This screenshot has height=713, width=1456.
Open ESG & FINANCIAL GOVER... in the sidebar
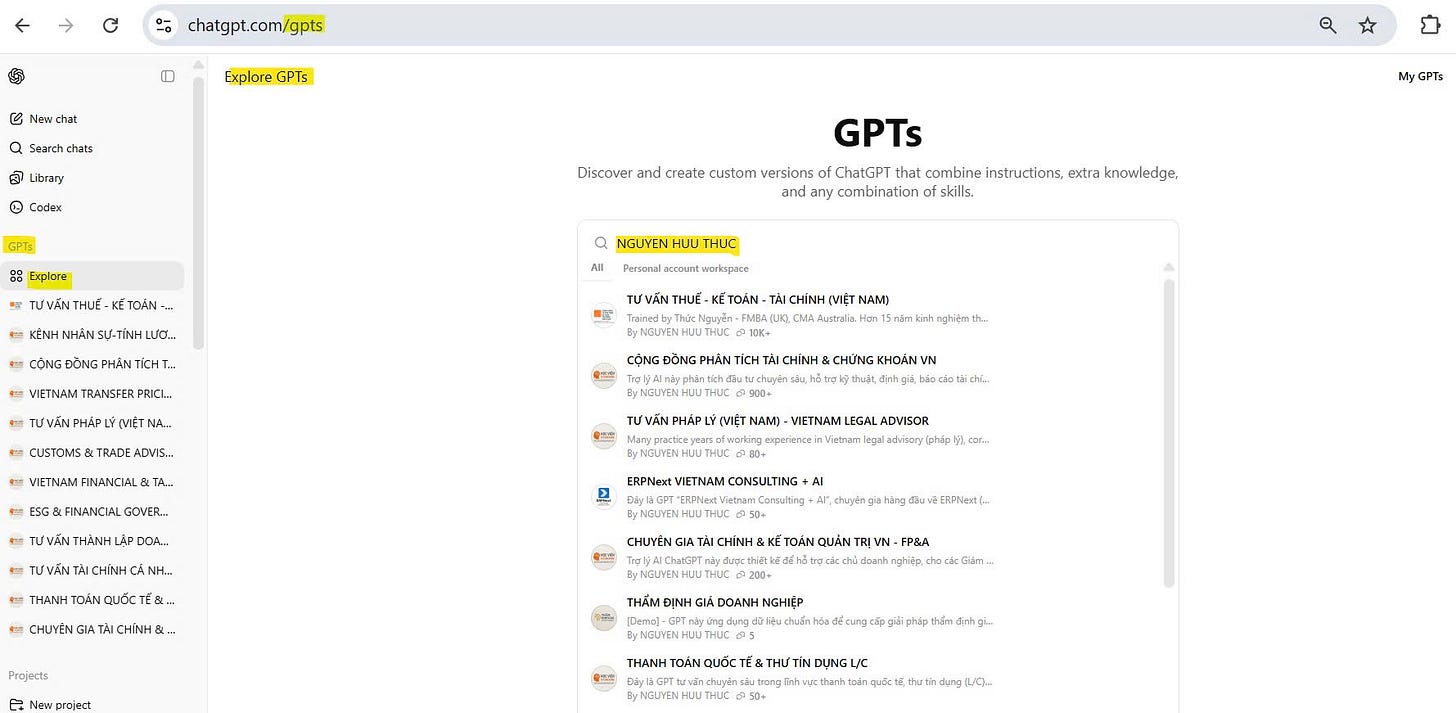(x=94, y=511)
